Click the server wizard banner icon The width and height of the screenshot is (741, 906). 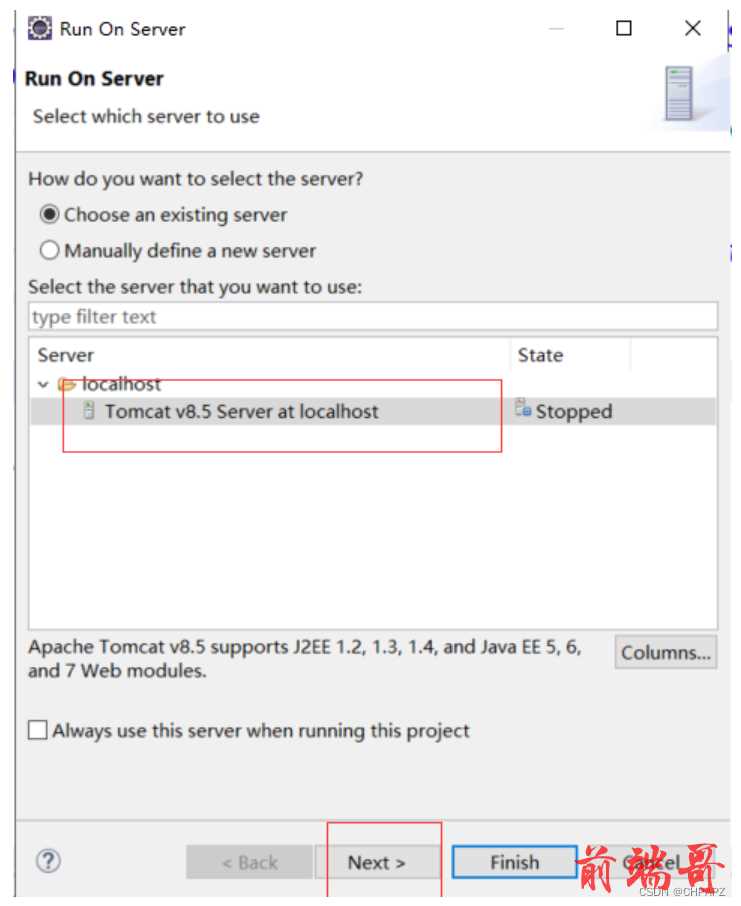[679, 94]
